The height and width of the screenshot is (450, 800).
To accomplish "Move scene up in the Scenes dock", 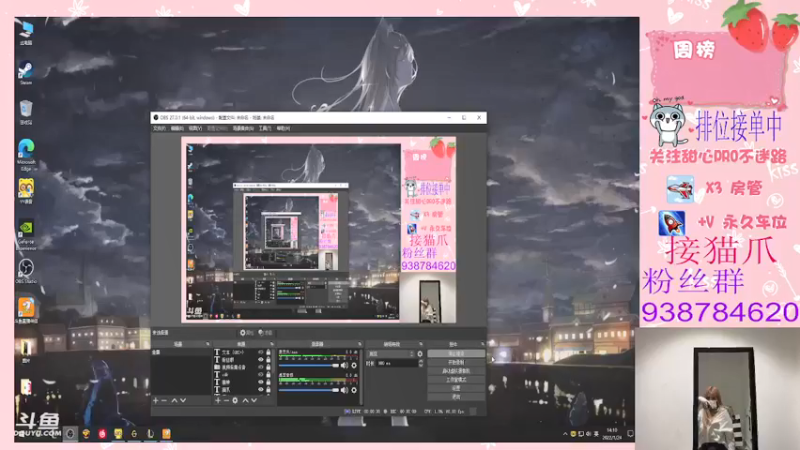I will 174,401.
